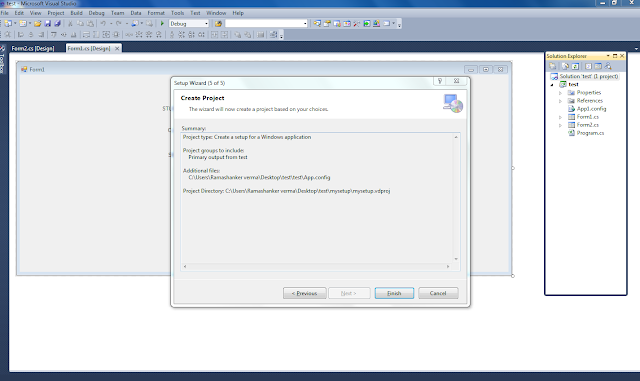Cancel the Setup Wizard

pyautogui.click(x=438, y=293)
